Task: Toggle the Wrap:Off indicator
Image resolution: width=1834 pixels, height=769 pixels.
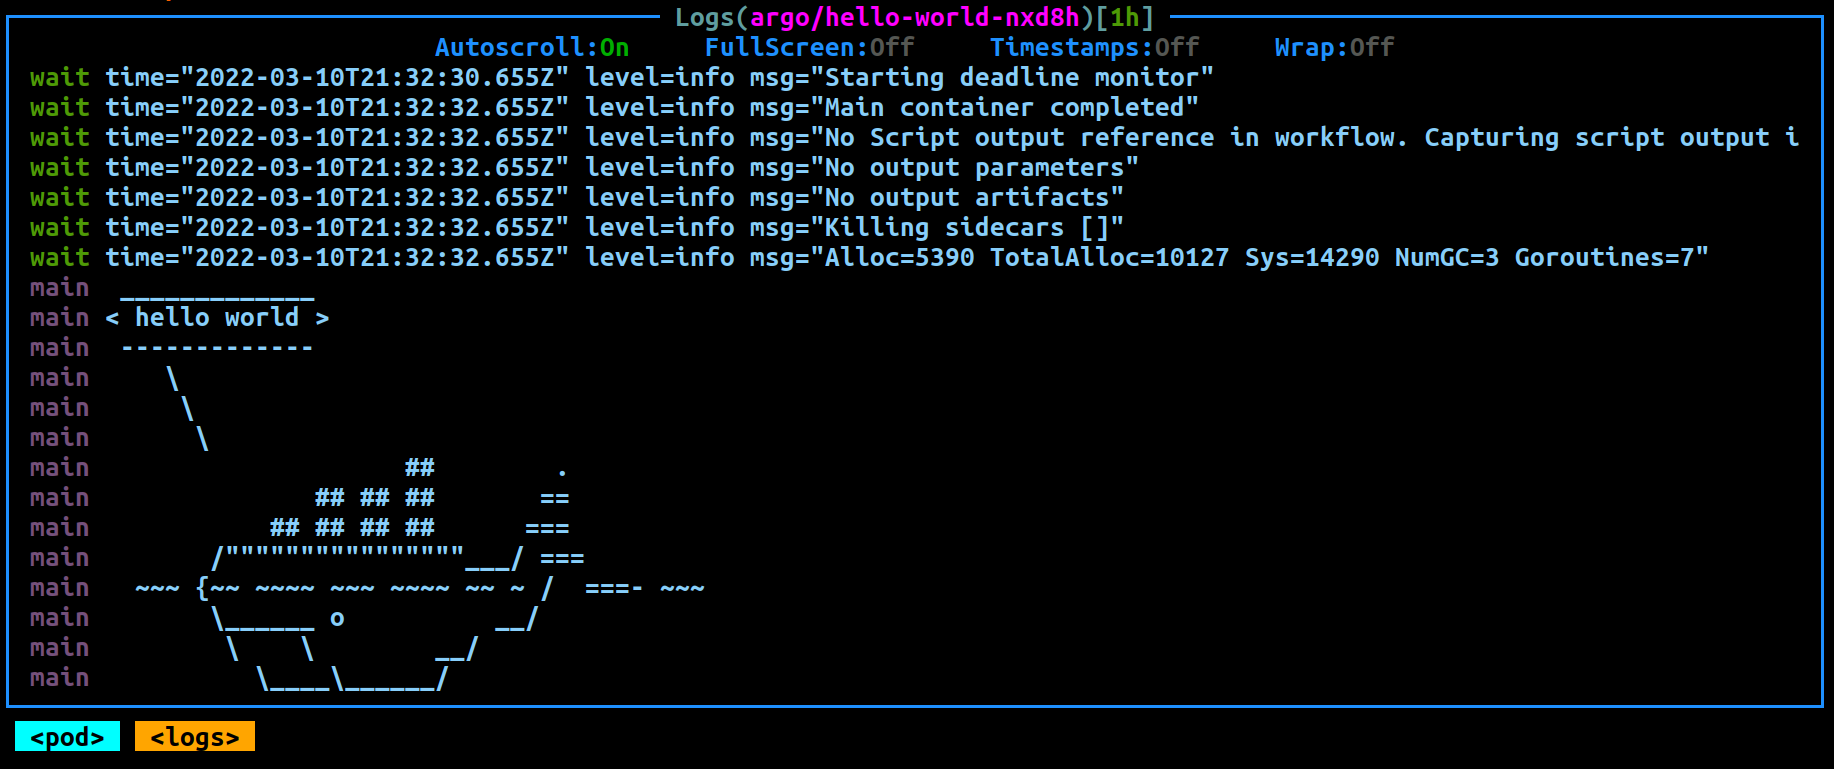Action: 1334,47
